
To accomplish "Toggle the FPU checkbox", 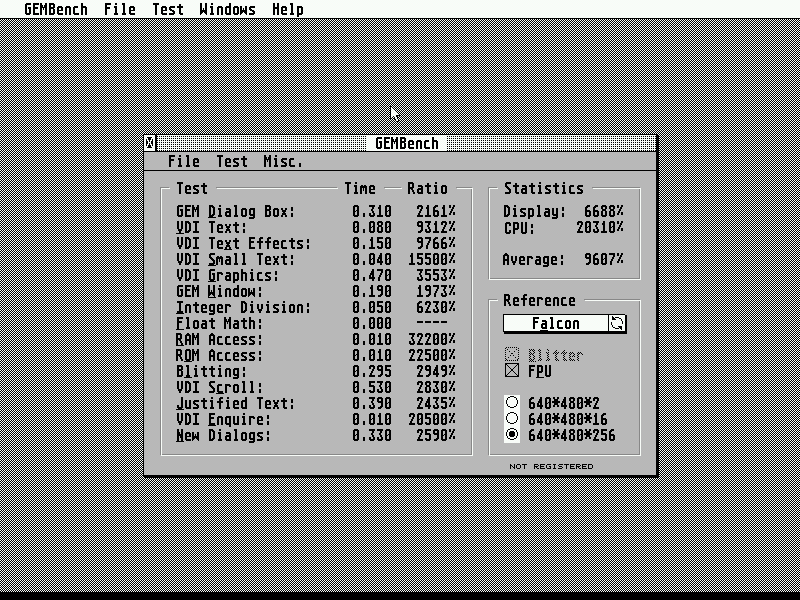I will [513, 371].
